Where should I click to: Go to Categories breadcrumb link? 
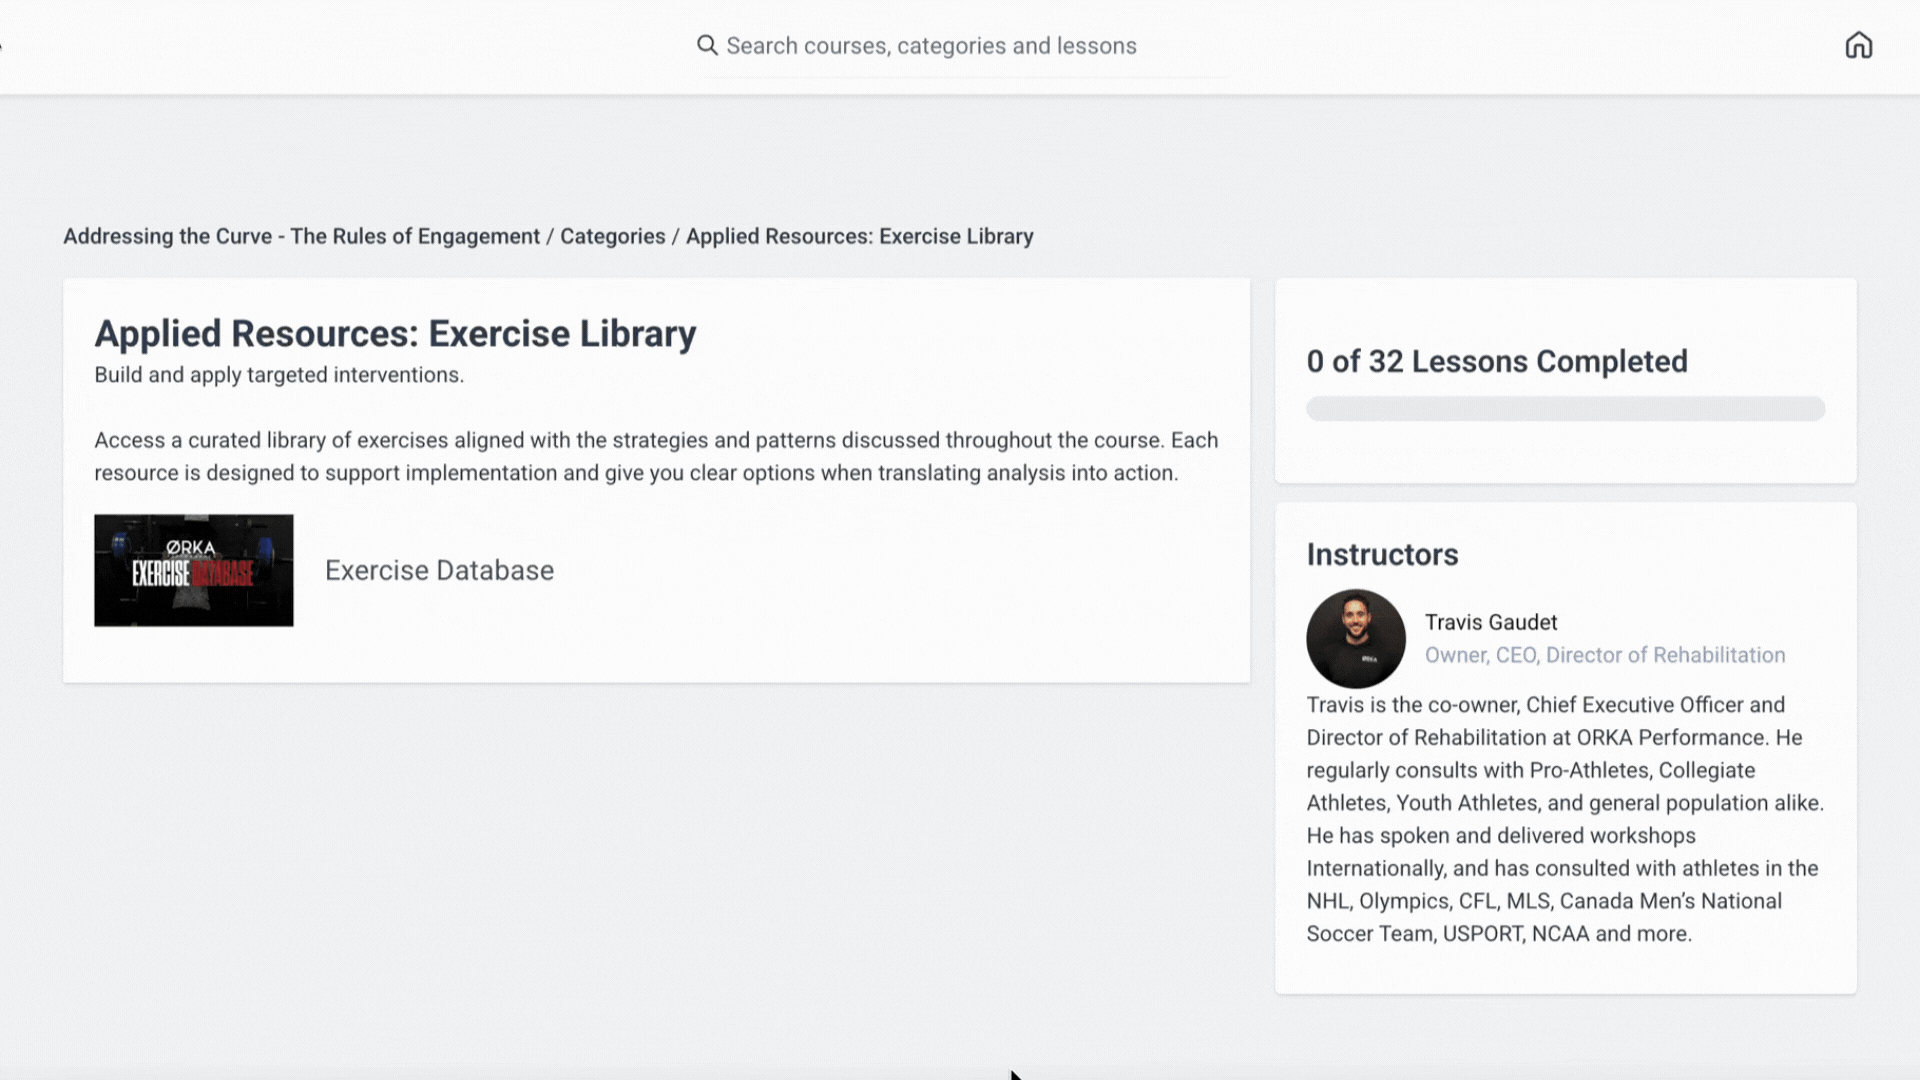pos(612,236)
